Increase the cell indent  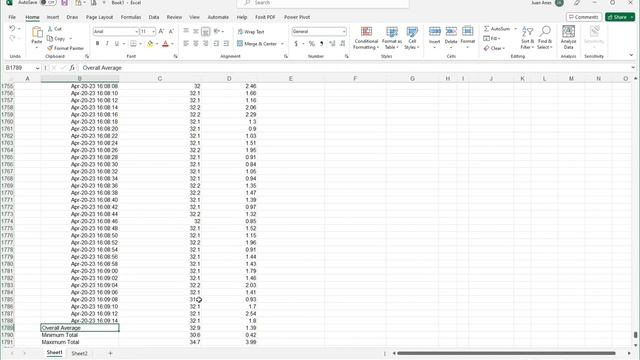click(x=226, y=44)
